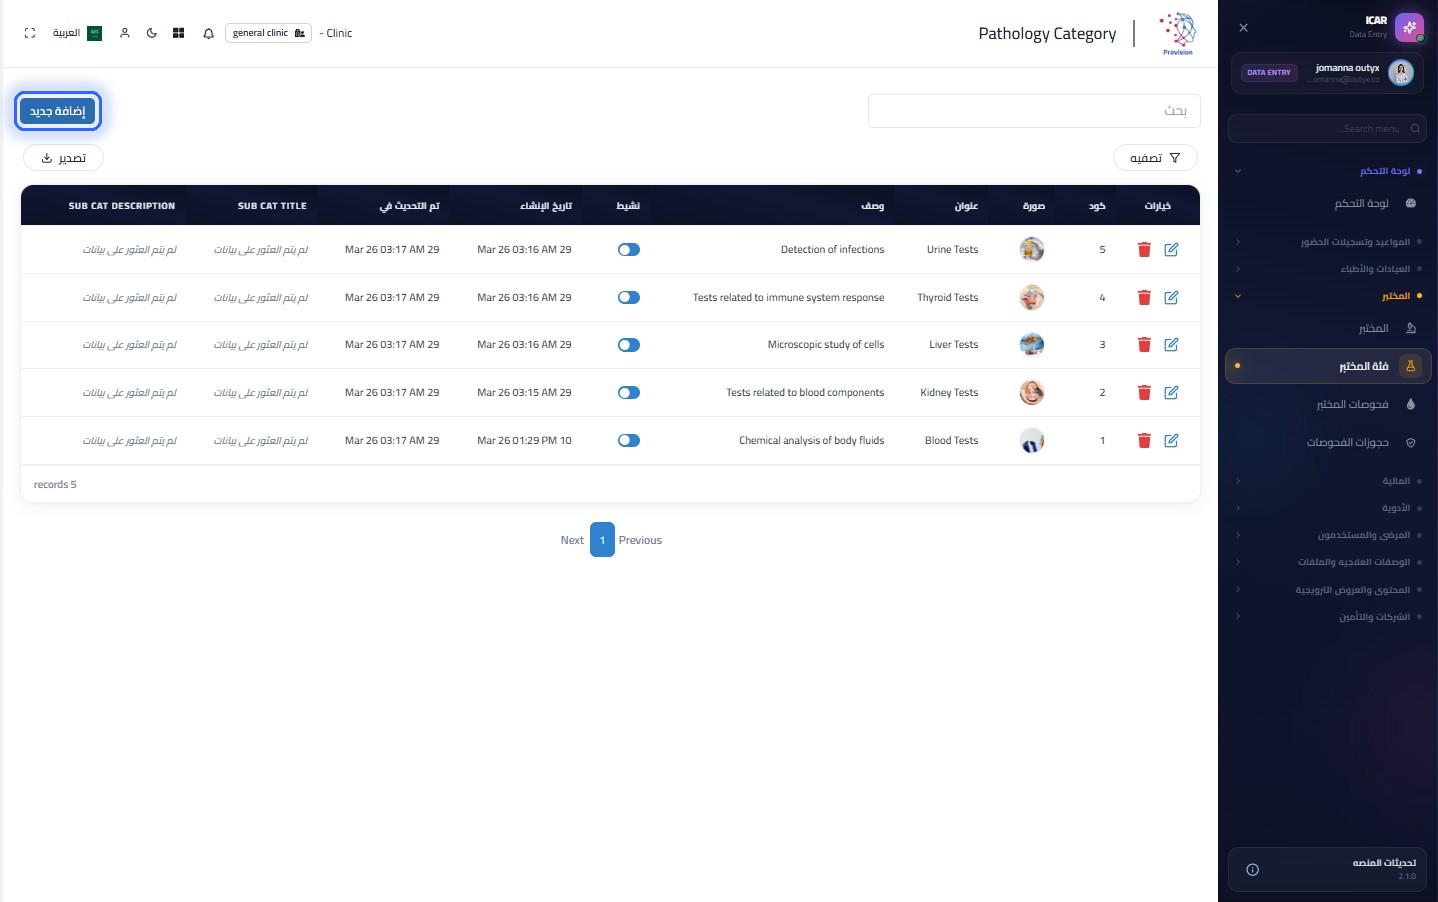Click the إضافة جديد button
The height and width of the screenshot is (902, 1438).
tap(58, 111)
